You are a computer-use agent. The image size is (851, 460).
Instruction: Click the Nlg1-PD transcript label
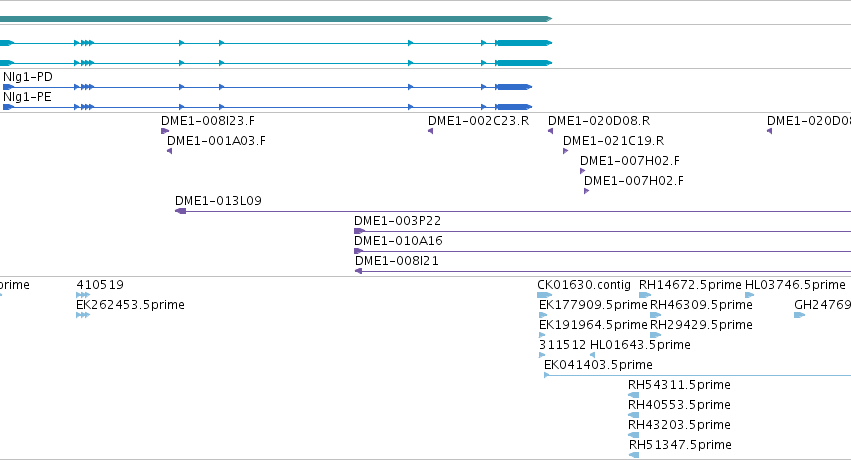28,77
